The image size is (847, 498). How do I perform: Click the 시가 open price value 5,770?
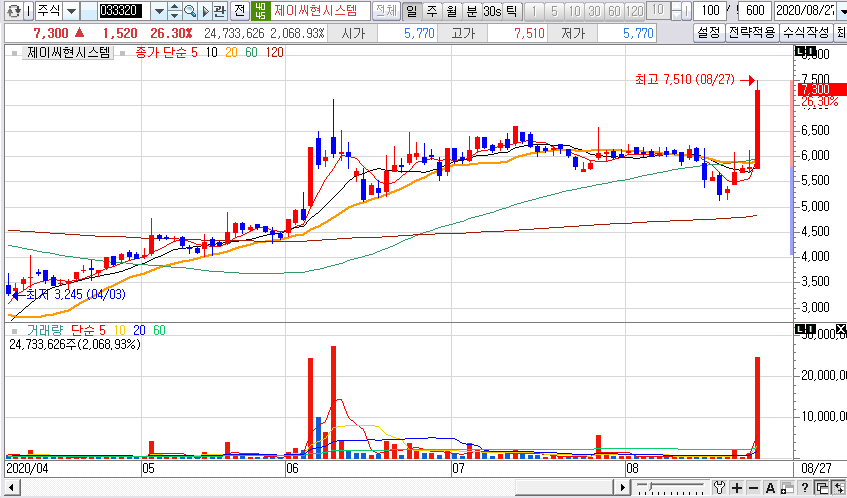[419, 33]
